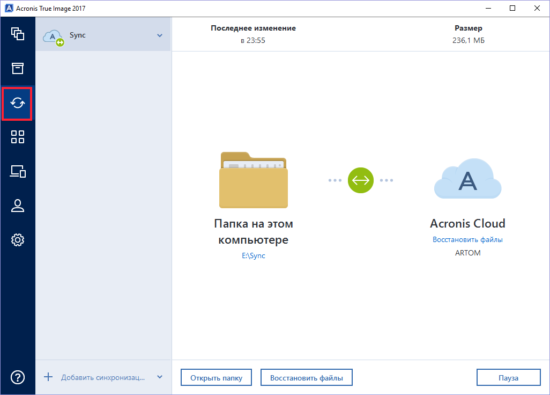
Task: Expand the Добавить синхронизацию dropdown arrow
Action: pos(160,377)
